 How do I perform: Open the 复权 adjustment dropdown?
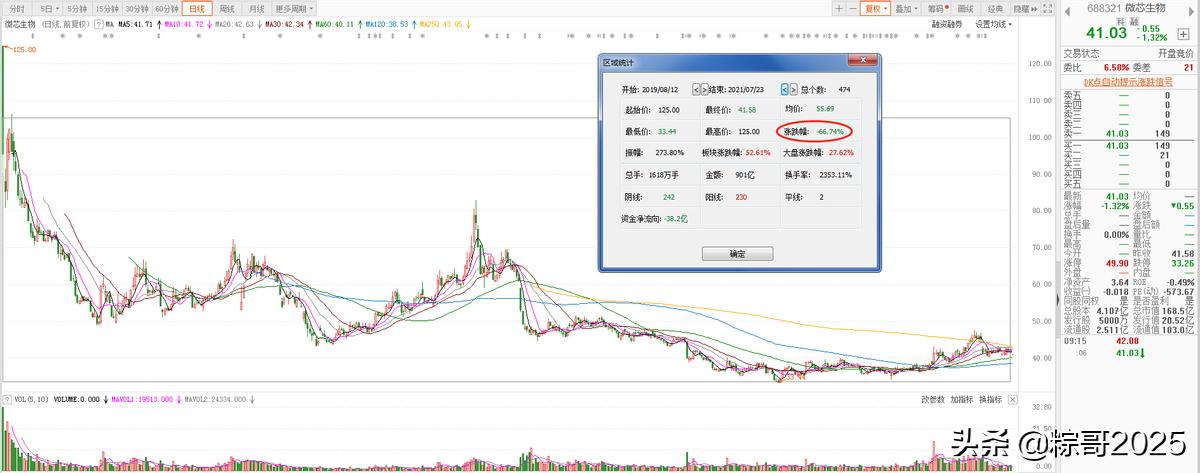pyautogui.click(x=875, y=8)
